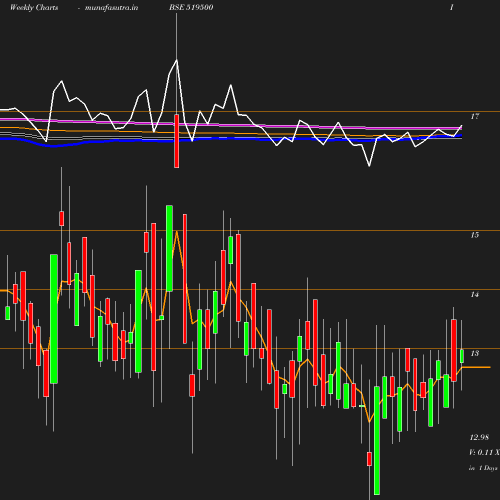Click the lowest green candle at the chart bottom

377,440
